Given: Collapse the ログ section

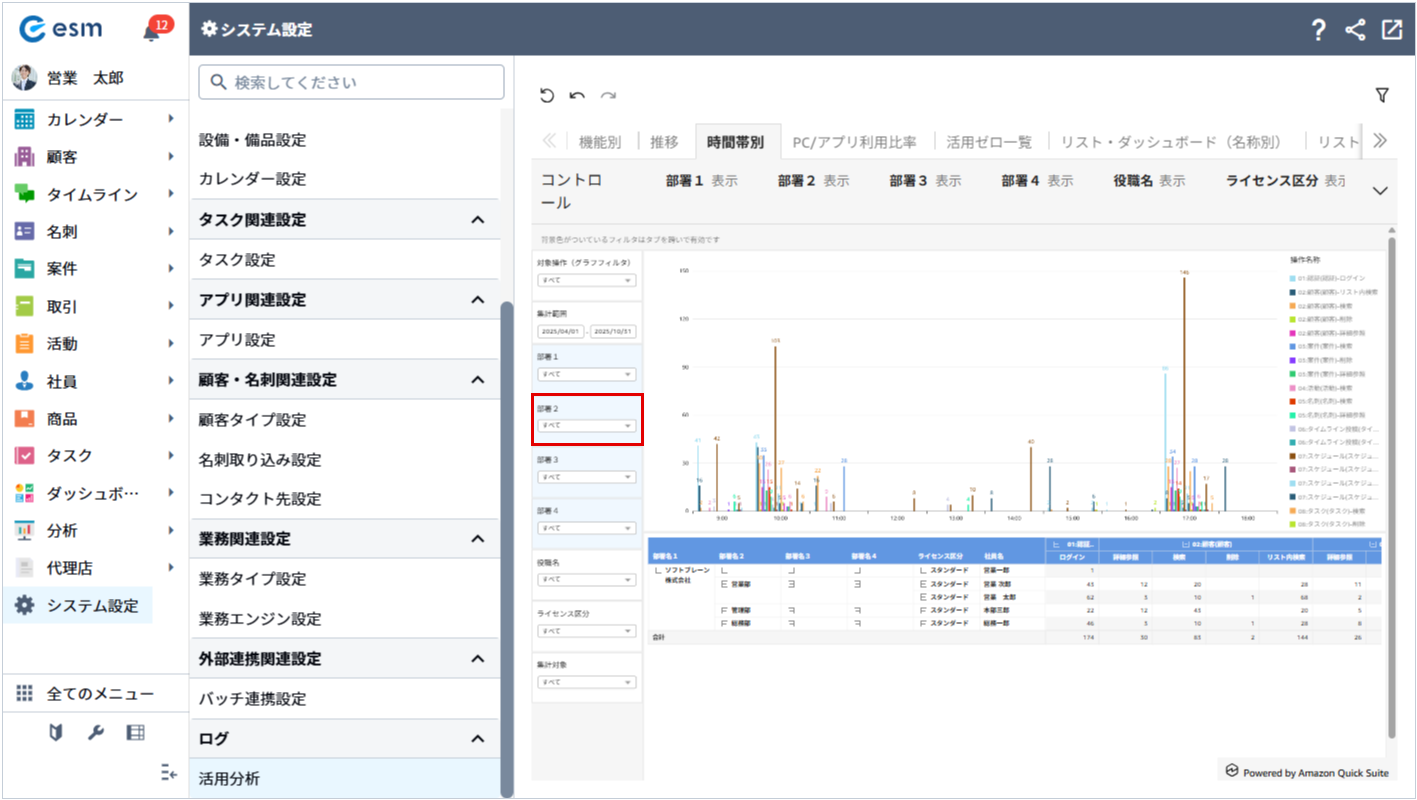Looking at the screenshot, I should pyautogui.click(x=477, y=739).
